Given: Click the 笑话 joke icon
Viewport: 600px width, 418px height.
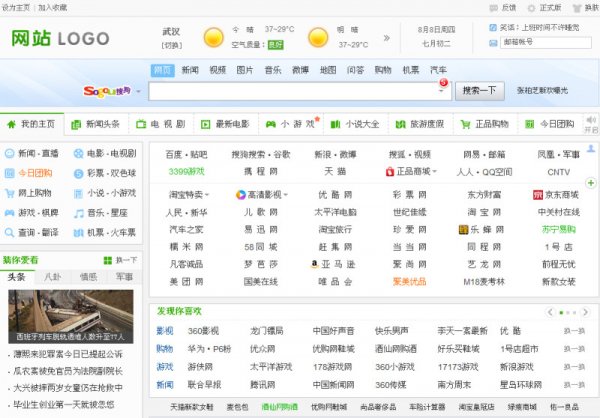Looking at the screenshot, I should click(493, 28).
